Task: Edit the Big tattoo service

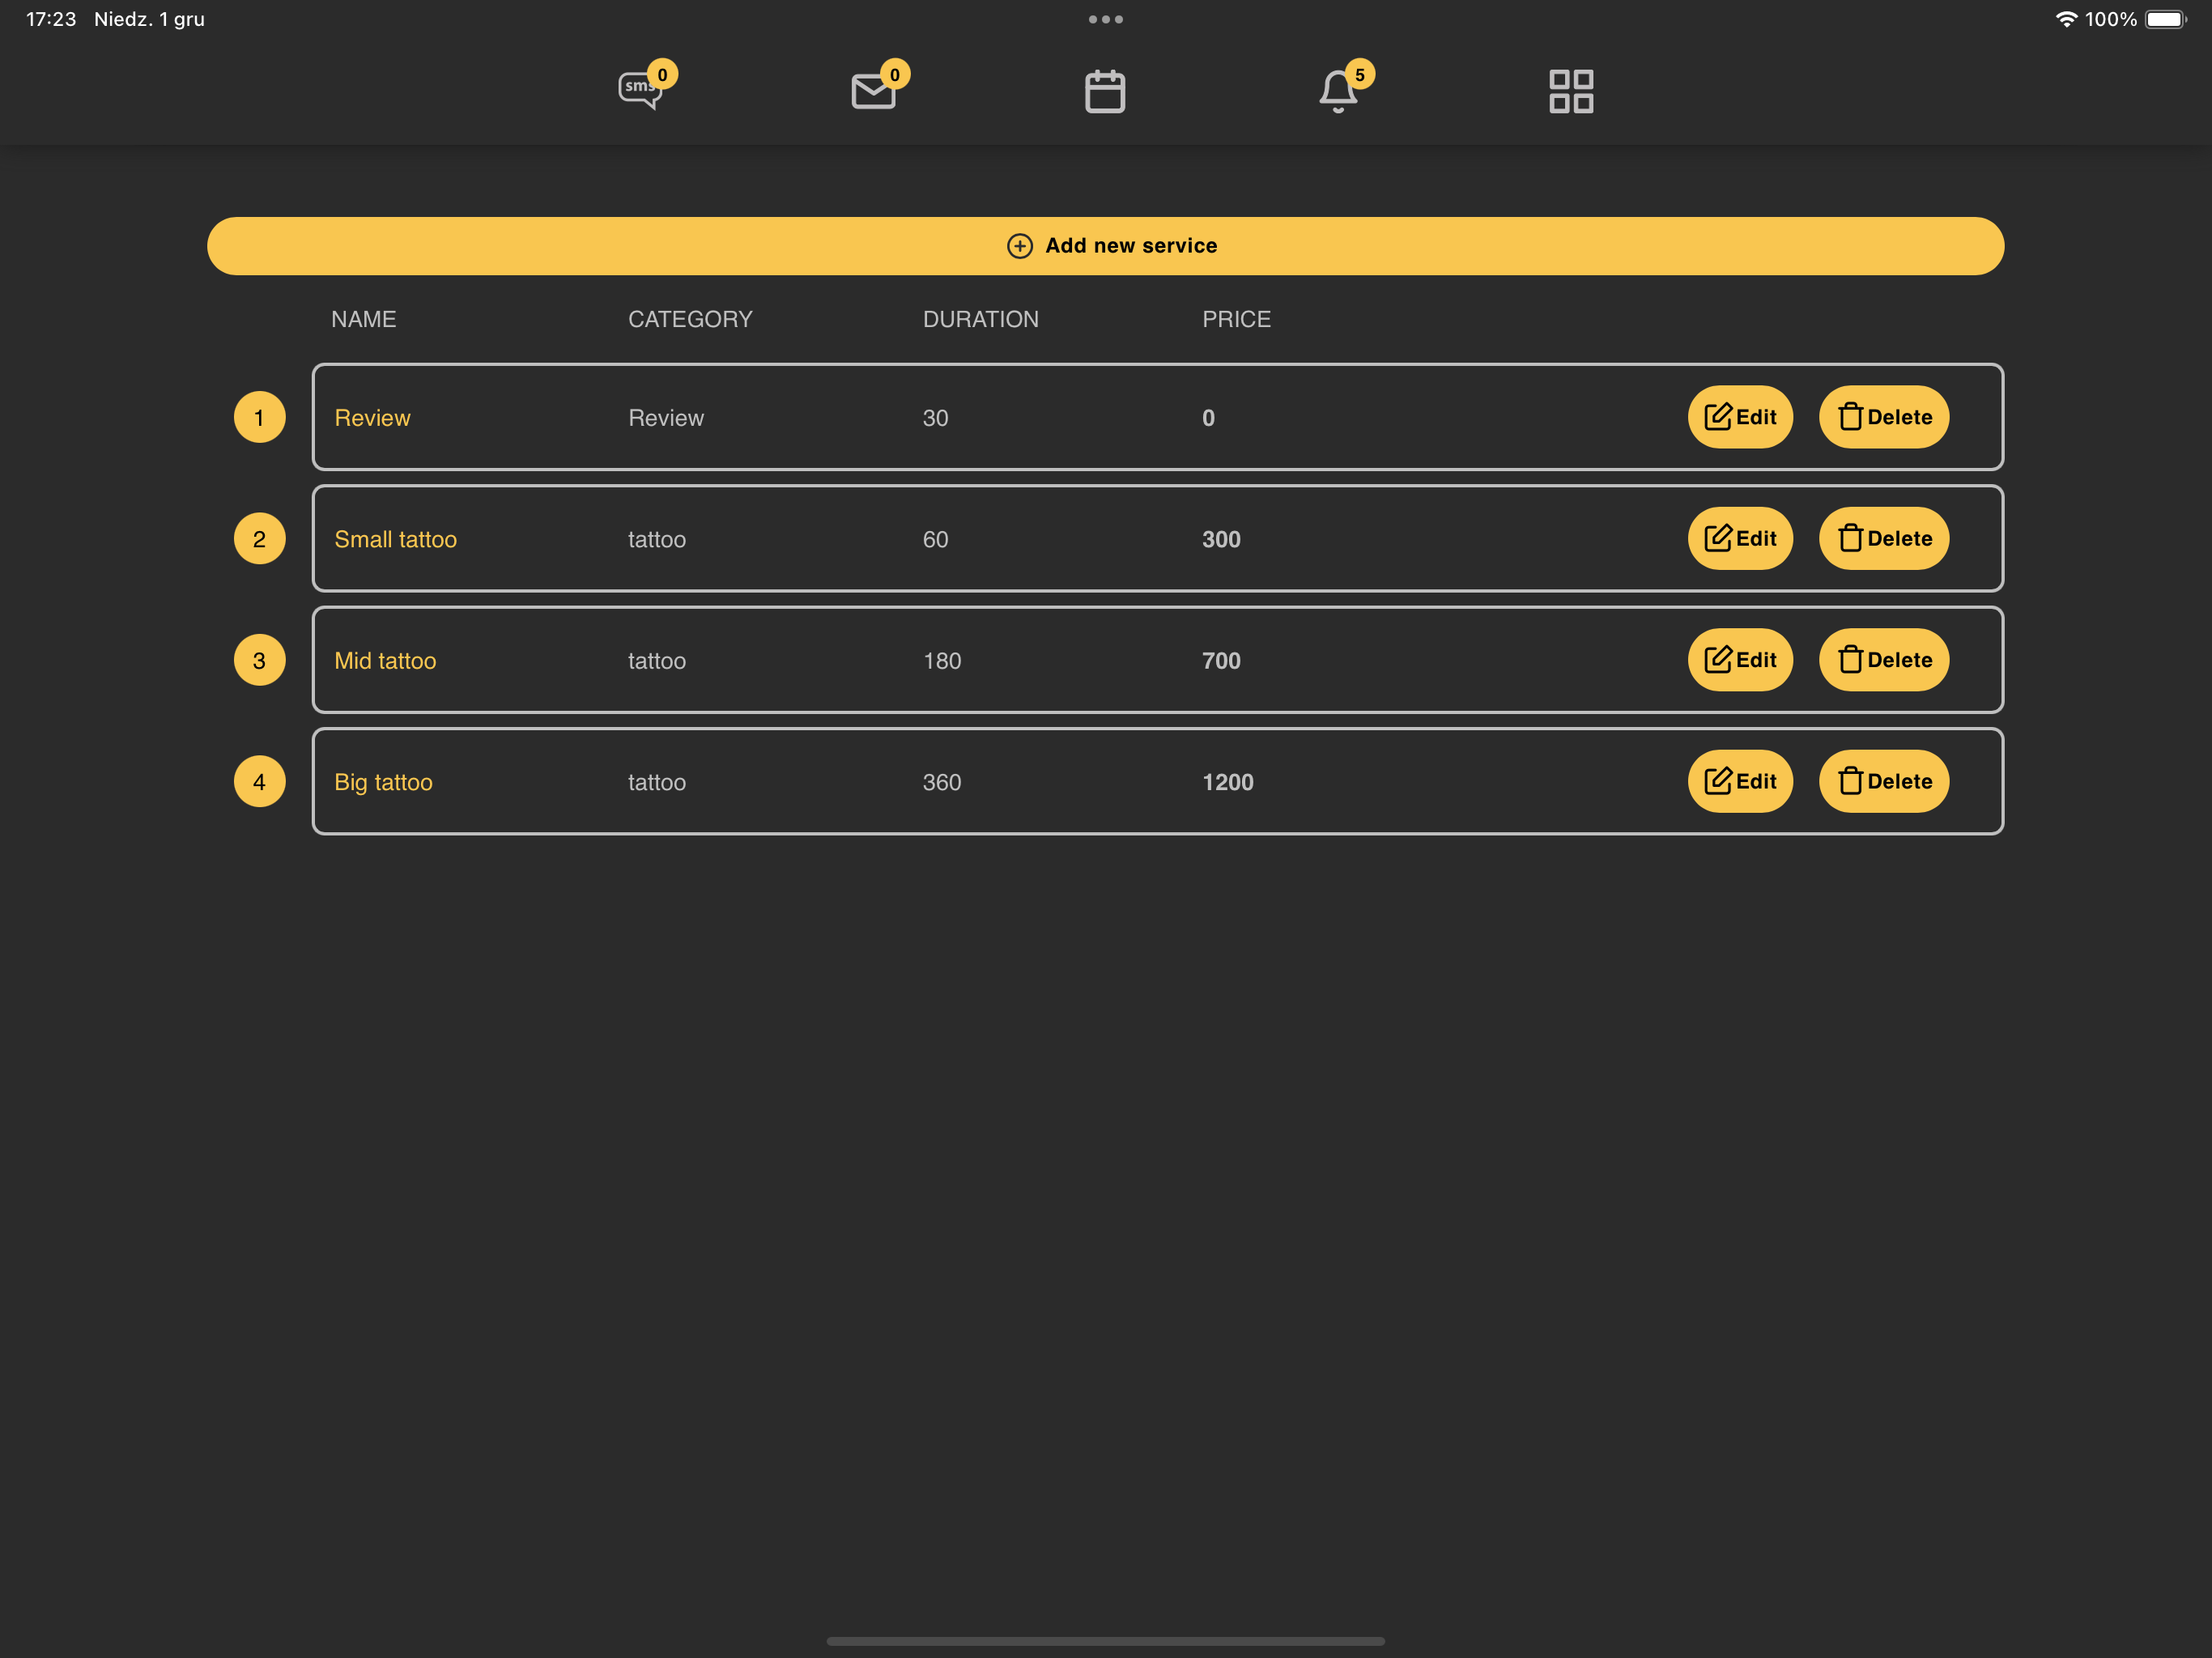Action: coord(1740,782)
